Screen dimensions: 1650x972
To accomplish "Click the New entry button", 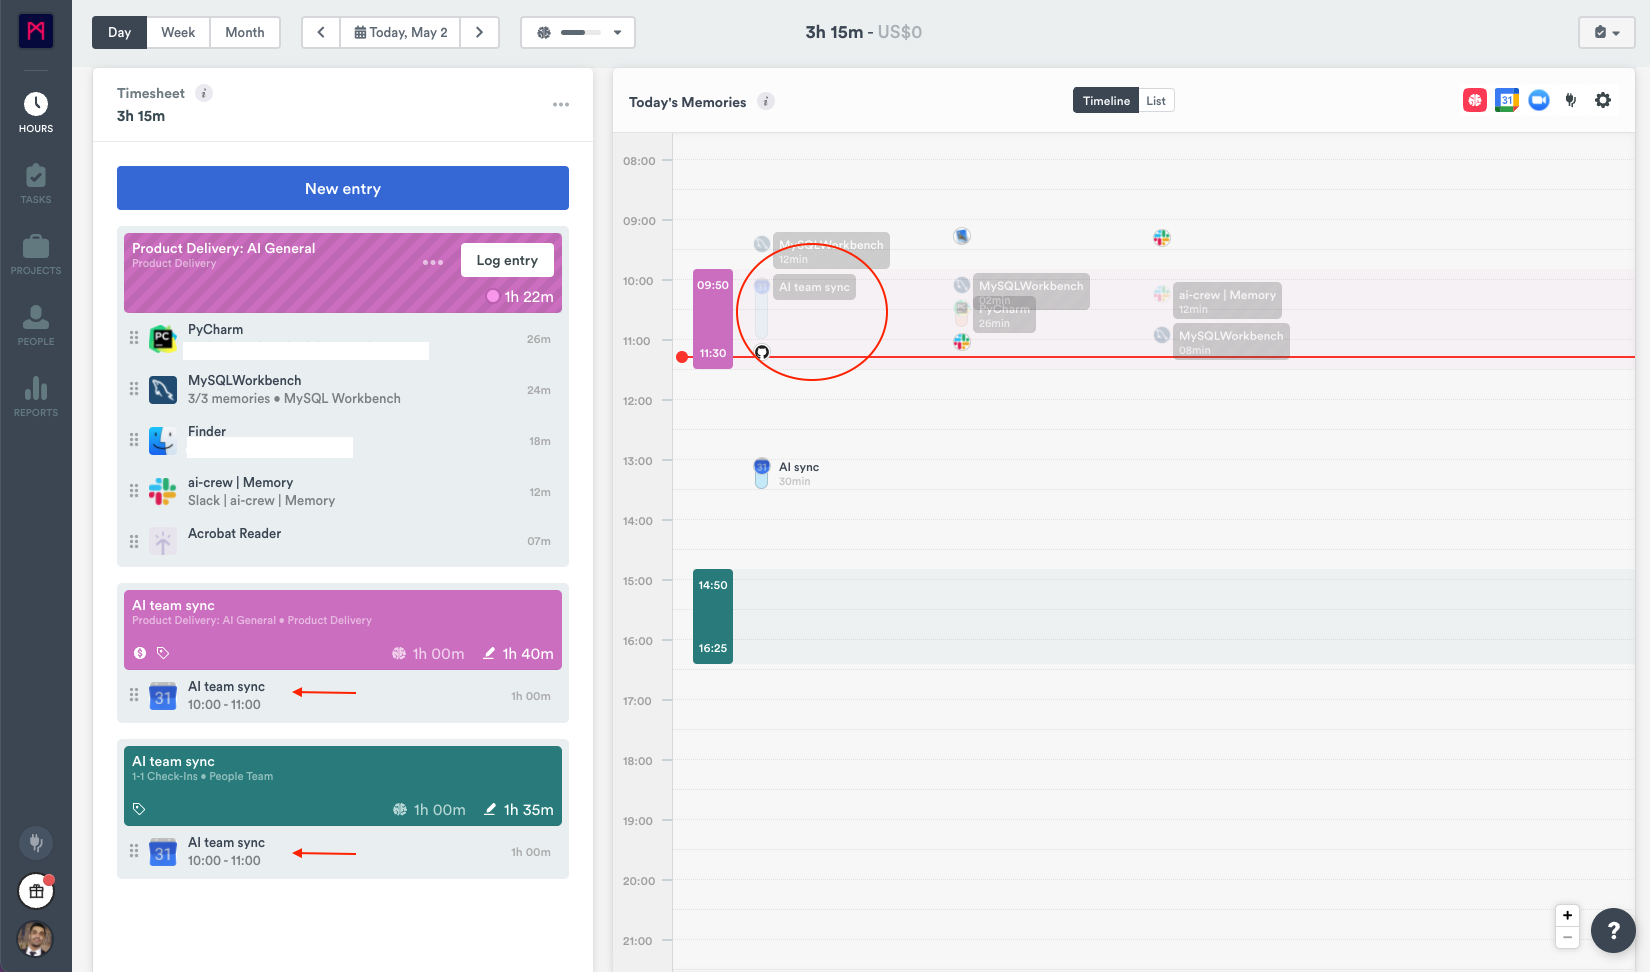I will tap(343, 188).
